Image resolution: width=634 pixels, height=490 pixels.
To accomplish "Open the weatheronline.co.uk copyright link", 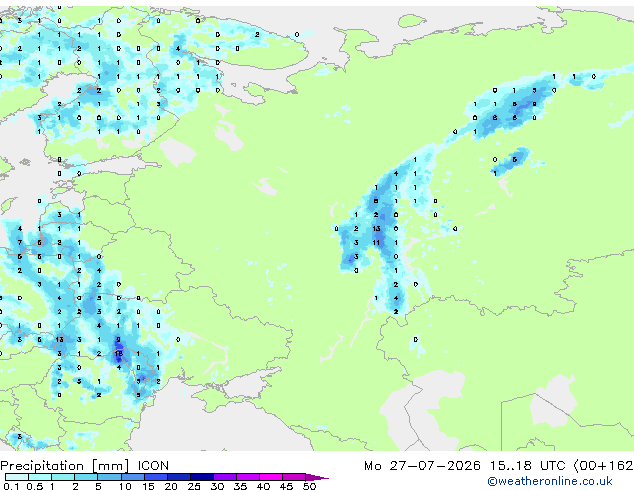I will (549, 481).
